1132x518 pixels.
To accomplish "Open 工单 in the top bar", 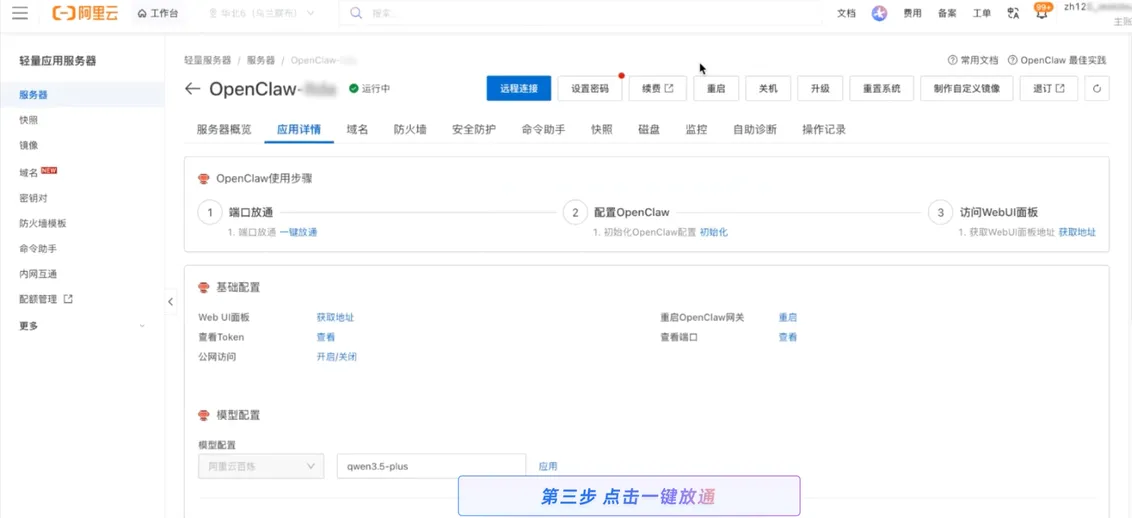I will [x=982, y=13].
